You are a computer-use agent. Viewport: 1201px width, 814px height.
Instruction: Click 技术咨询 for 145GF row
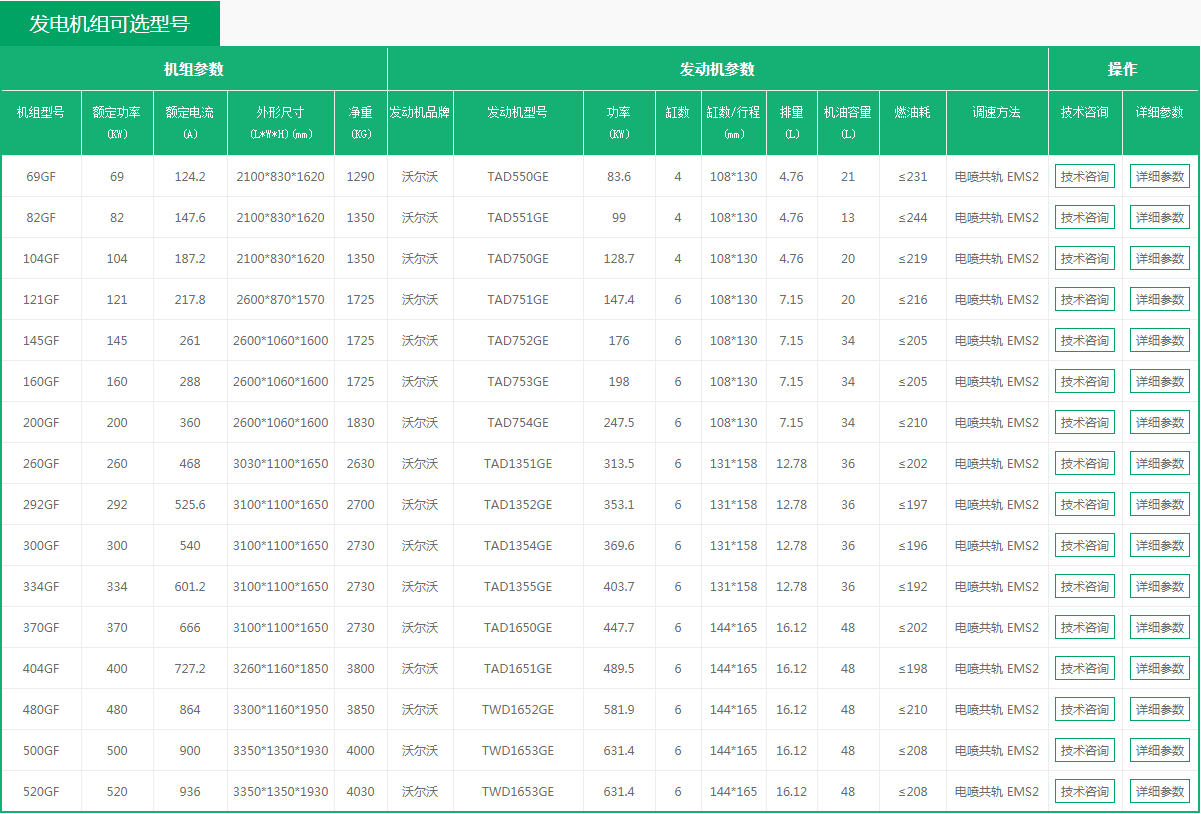point(1085,341)
